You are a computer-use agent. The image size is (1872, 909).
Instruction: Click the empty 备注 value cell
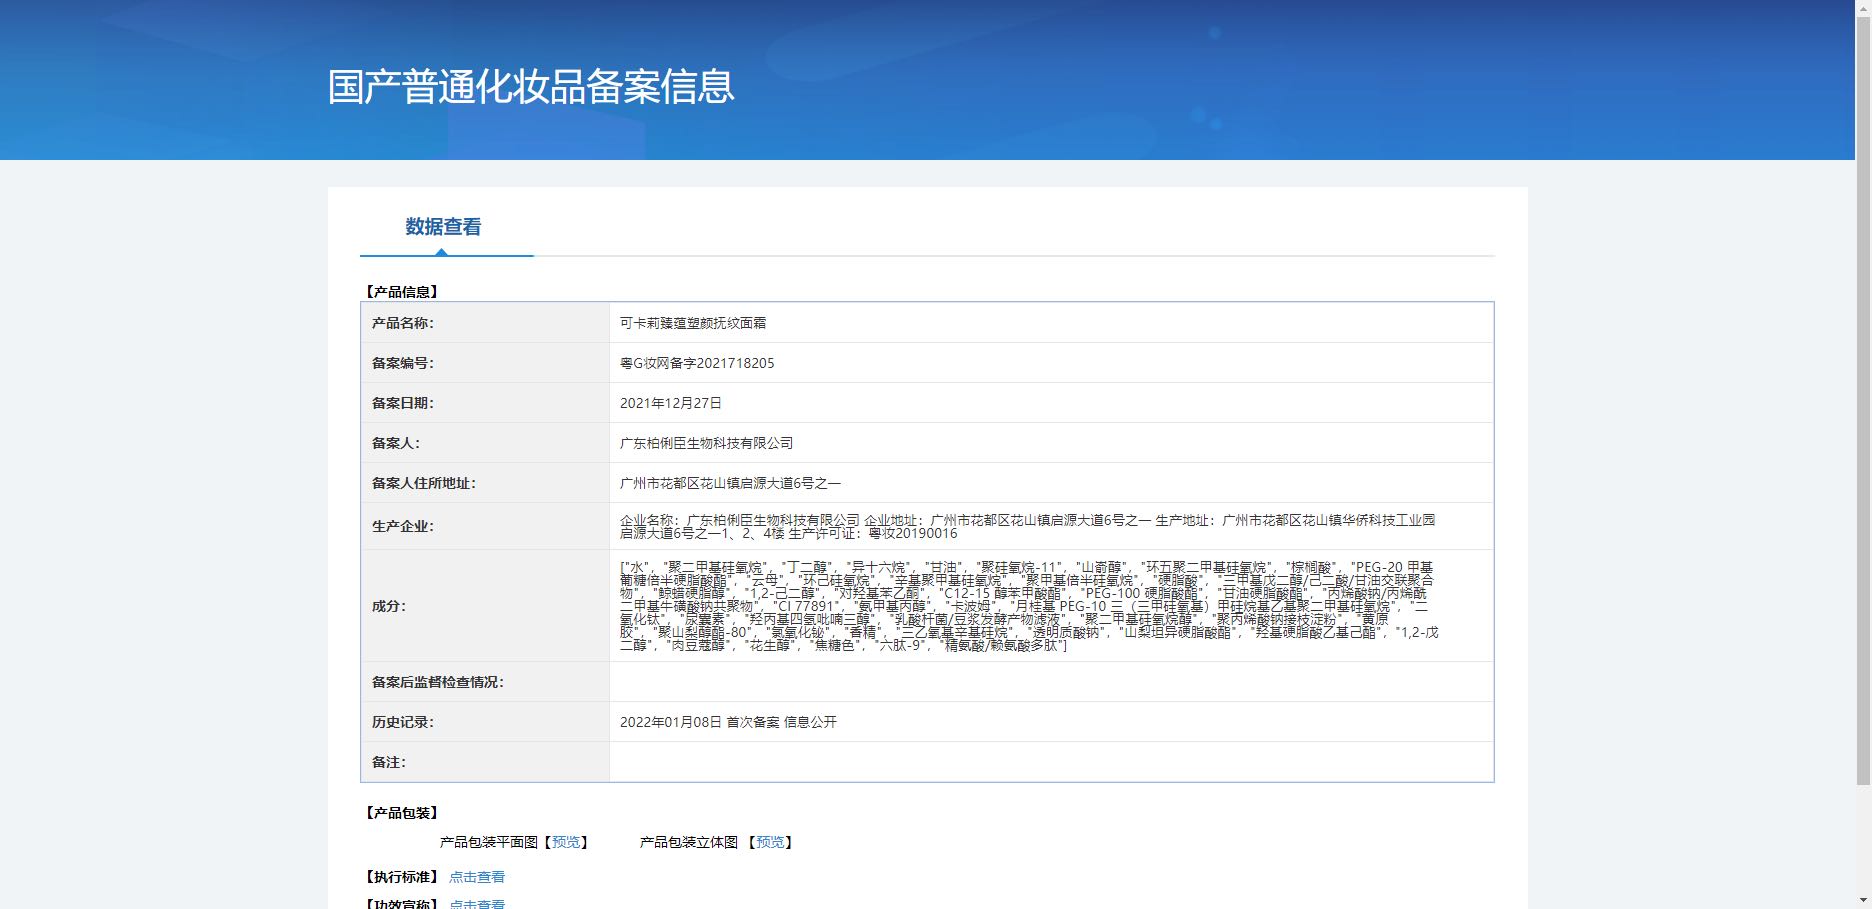[x=1050, y=762]
